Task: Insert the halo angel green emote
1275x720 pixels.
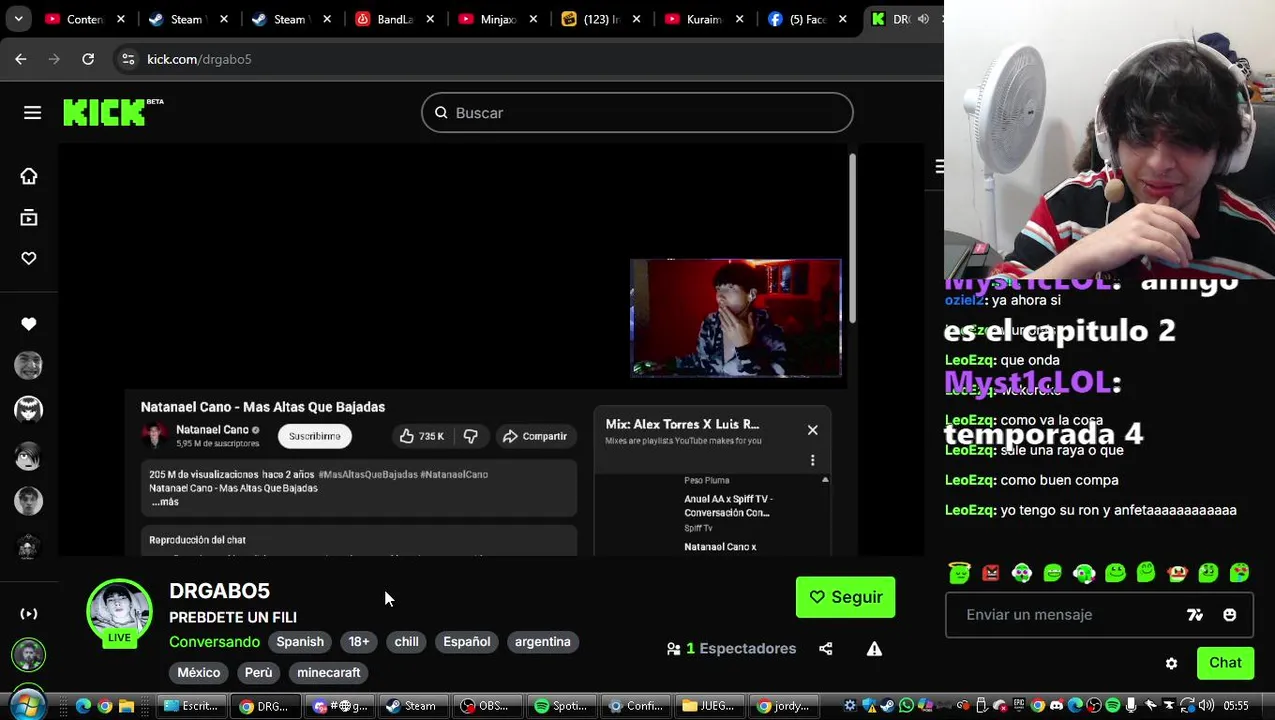Action: 960,573
